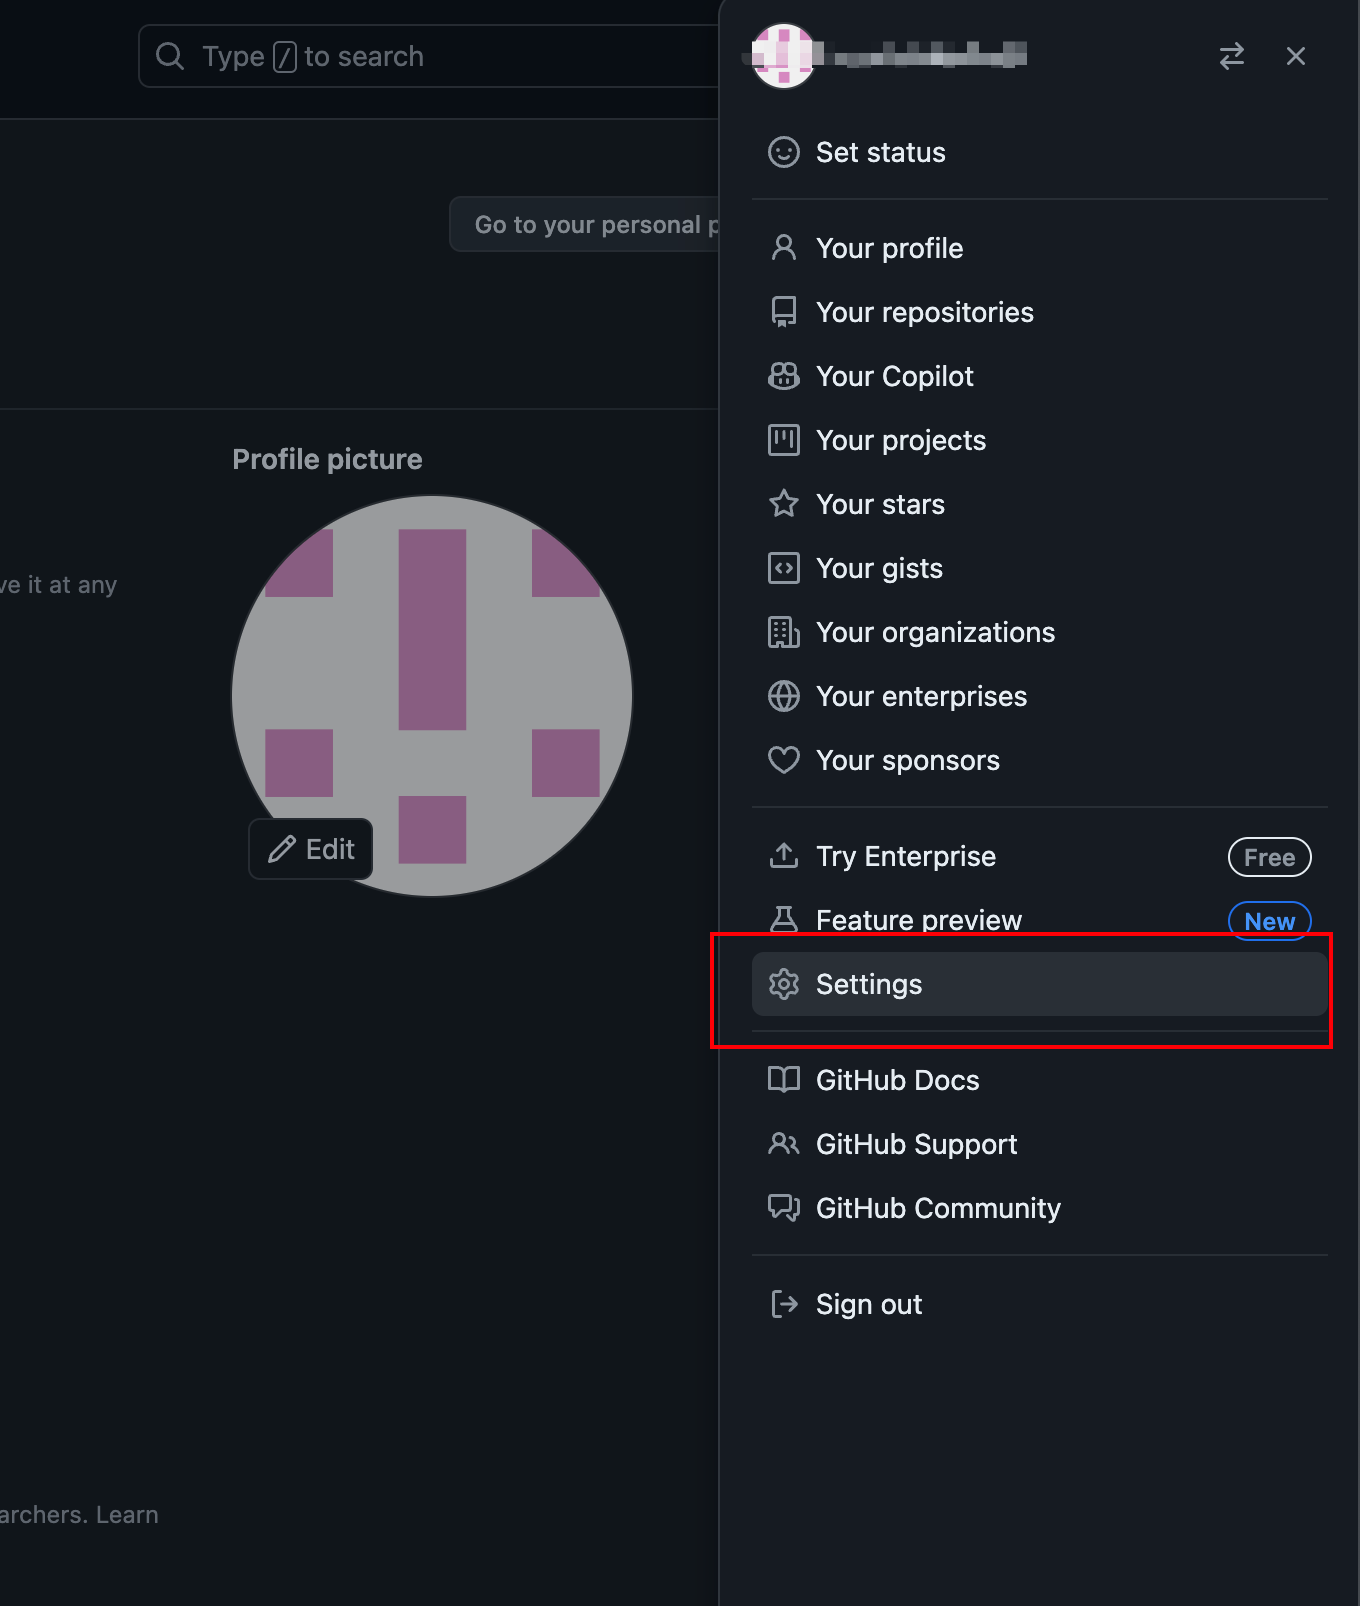The width and height of the screenshot is (1360, 1606).
Task: Click the Edit button on profile picture
Action: click(311, 849)
